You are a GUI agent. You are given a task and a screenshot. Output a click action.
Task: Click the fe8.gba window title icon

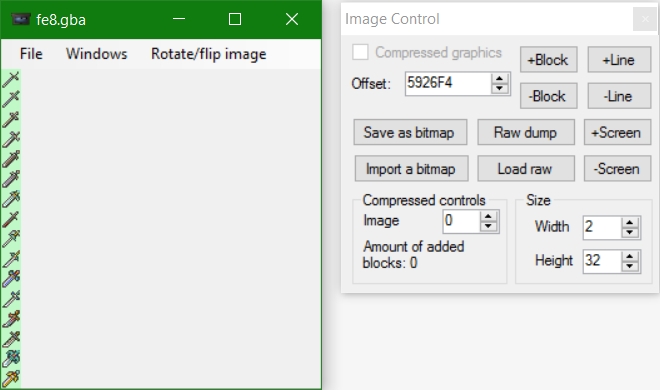click(x=21, y=19)
